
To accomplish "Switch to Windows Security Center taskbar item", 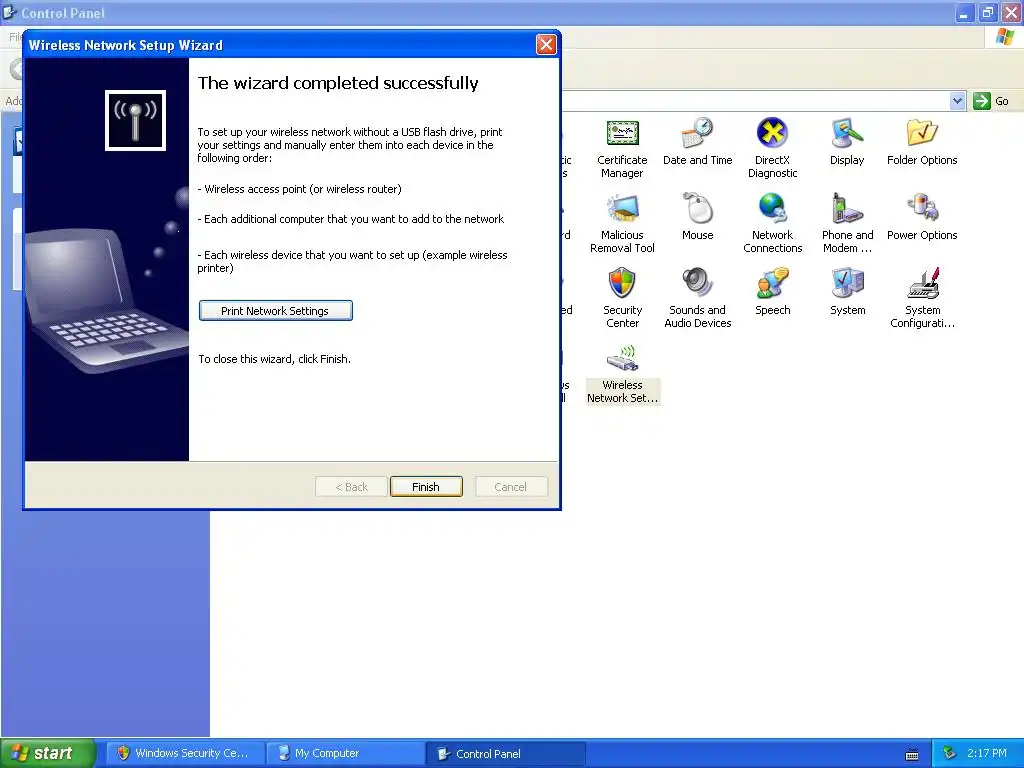I will click(185, 753).
